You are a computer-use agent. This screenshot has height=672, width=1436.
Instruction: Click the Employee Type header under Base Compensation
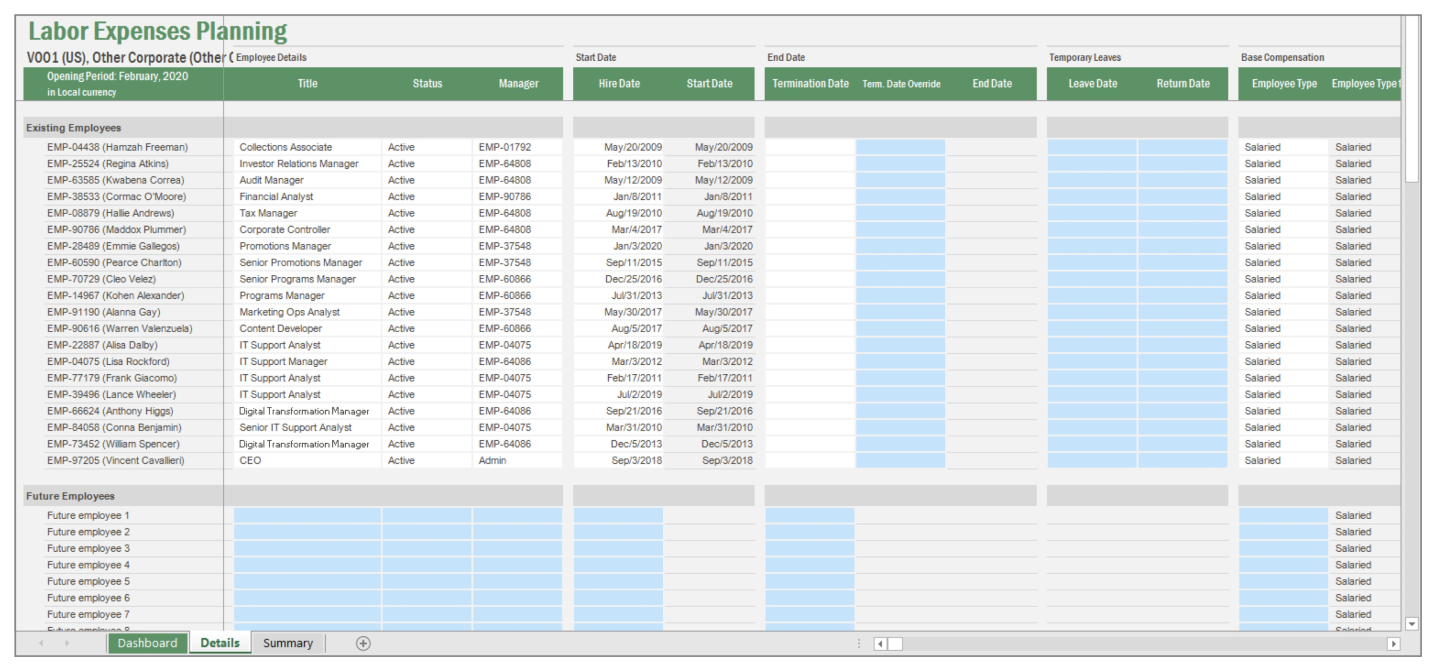tap(1284, 84)
